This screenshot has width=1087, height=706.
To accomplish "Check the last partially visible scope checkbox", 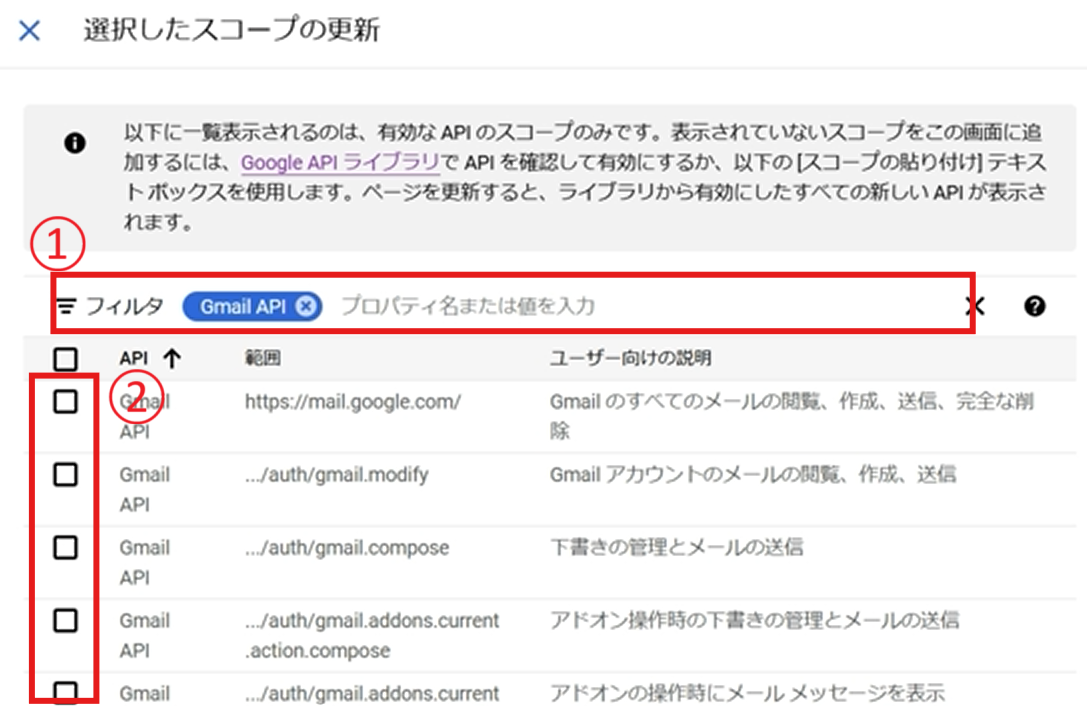I will (x=65, y=692).
